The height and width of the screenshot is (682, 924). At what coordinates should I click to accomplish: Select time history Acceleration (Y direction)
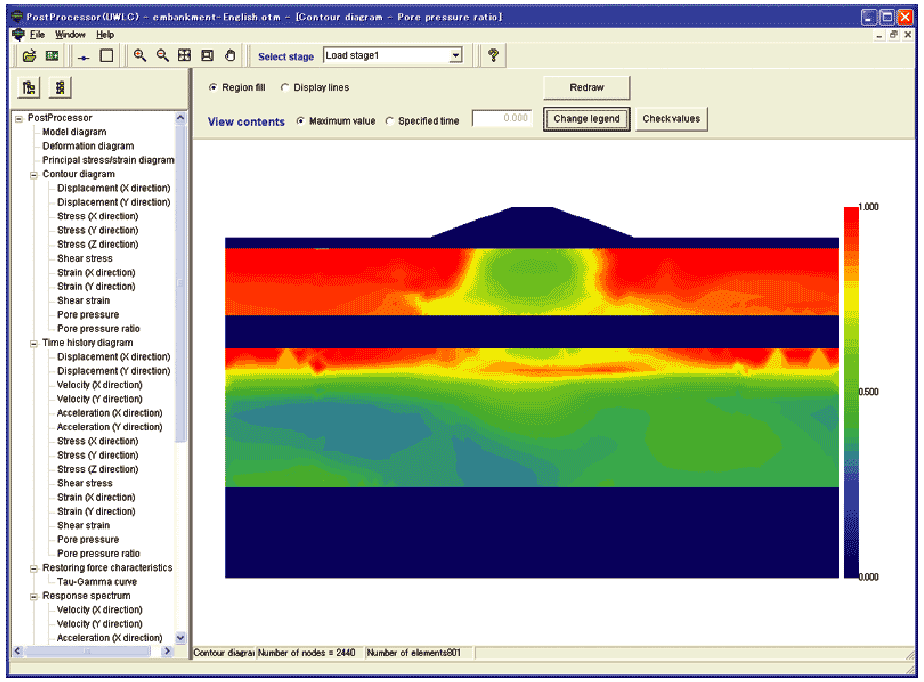pos(109,427)
